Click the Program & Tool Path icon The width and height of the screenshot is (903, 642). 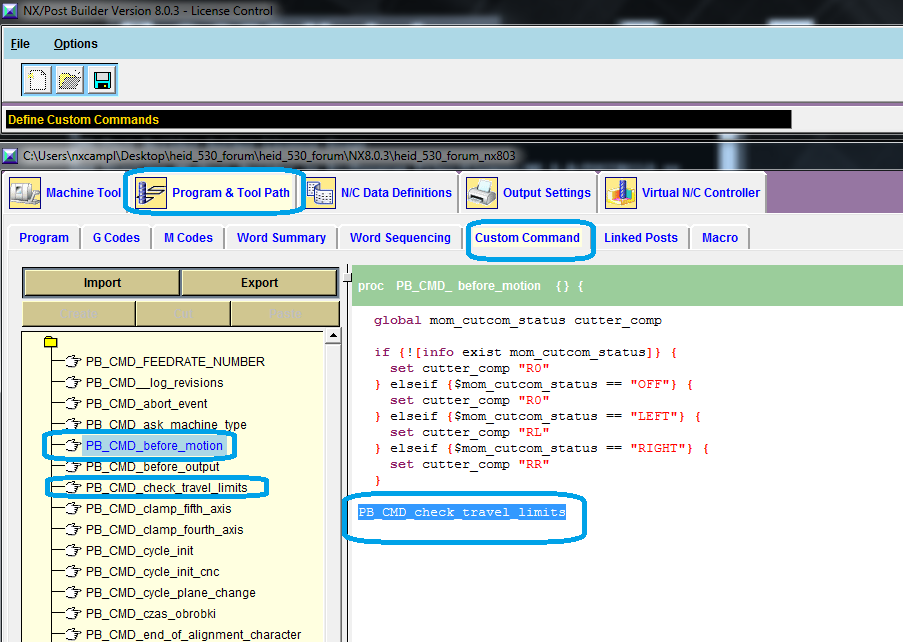pos(151,193)
